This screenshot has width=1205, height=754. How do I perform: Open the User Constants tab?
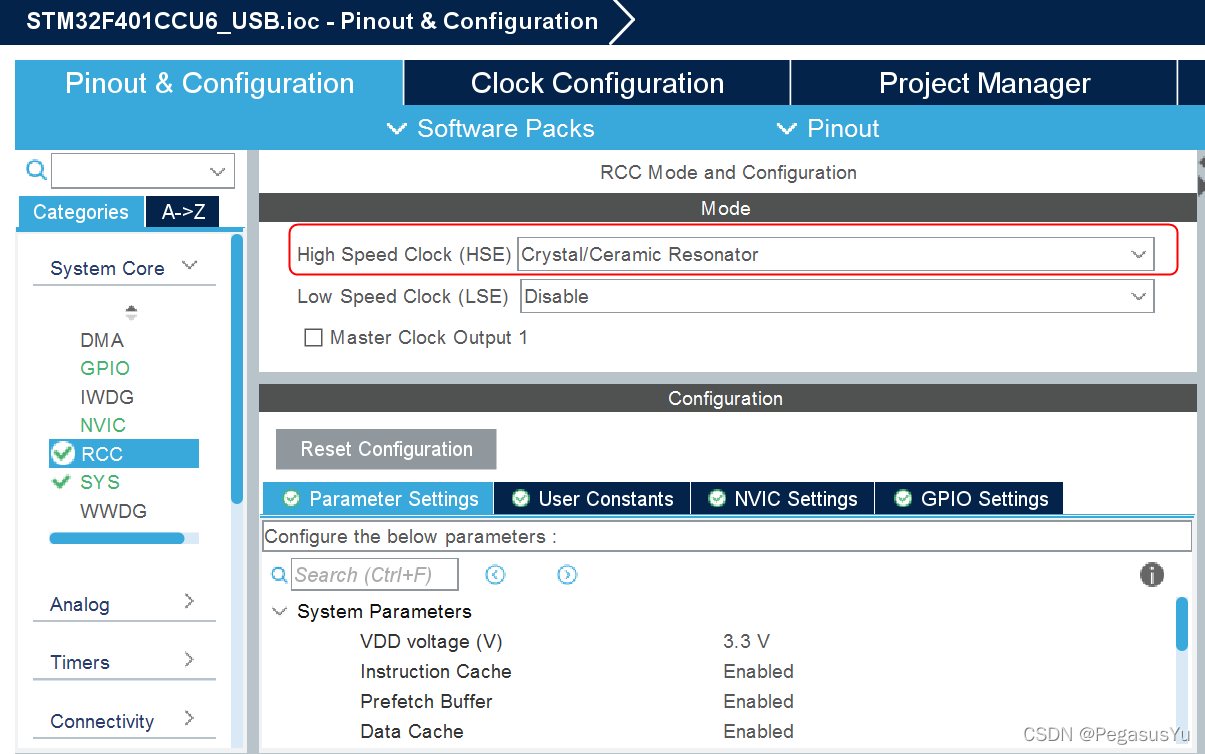pyautogui.click(x=594, y=499)
